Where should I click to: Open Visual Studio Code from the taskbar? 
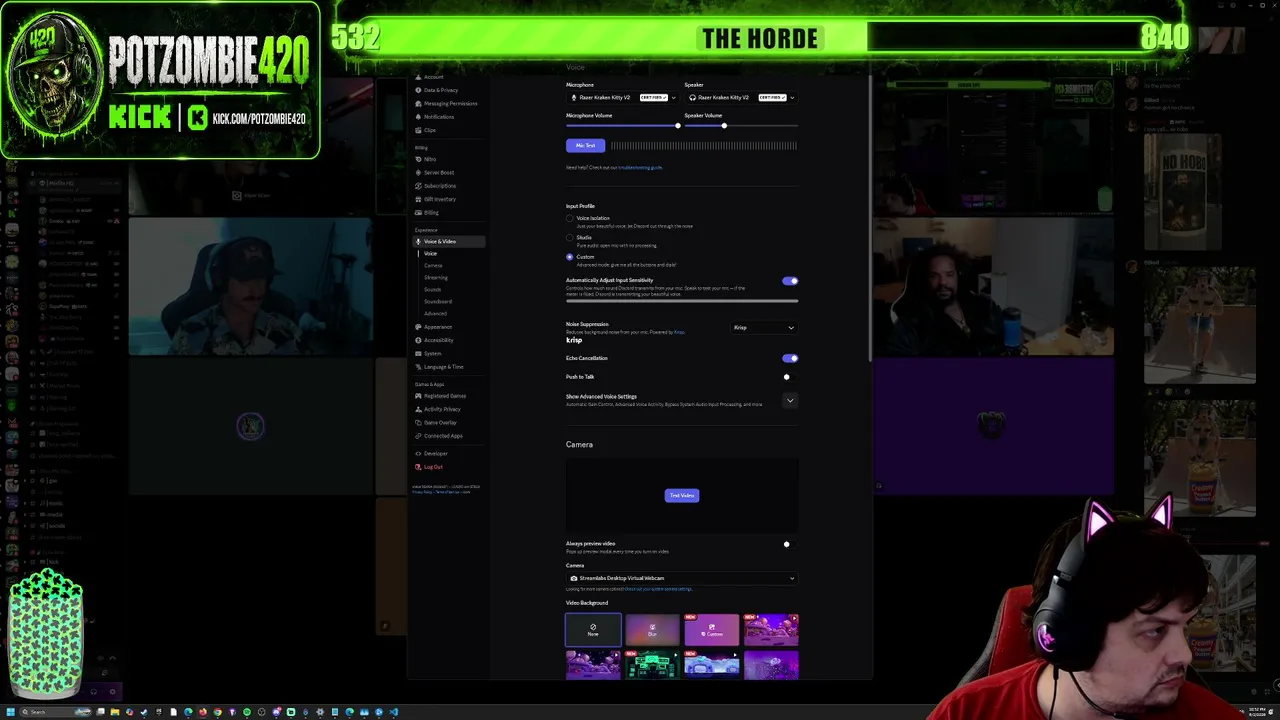tap(394, 712)
